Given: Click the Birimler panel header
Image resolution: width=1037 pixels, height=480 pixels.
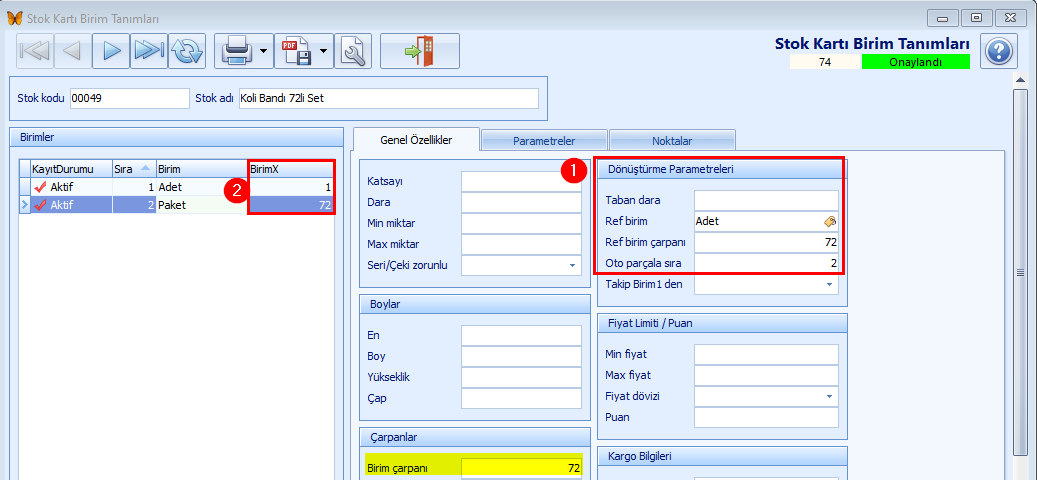Looking at the screenshot, I should coord(177,138).
